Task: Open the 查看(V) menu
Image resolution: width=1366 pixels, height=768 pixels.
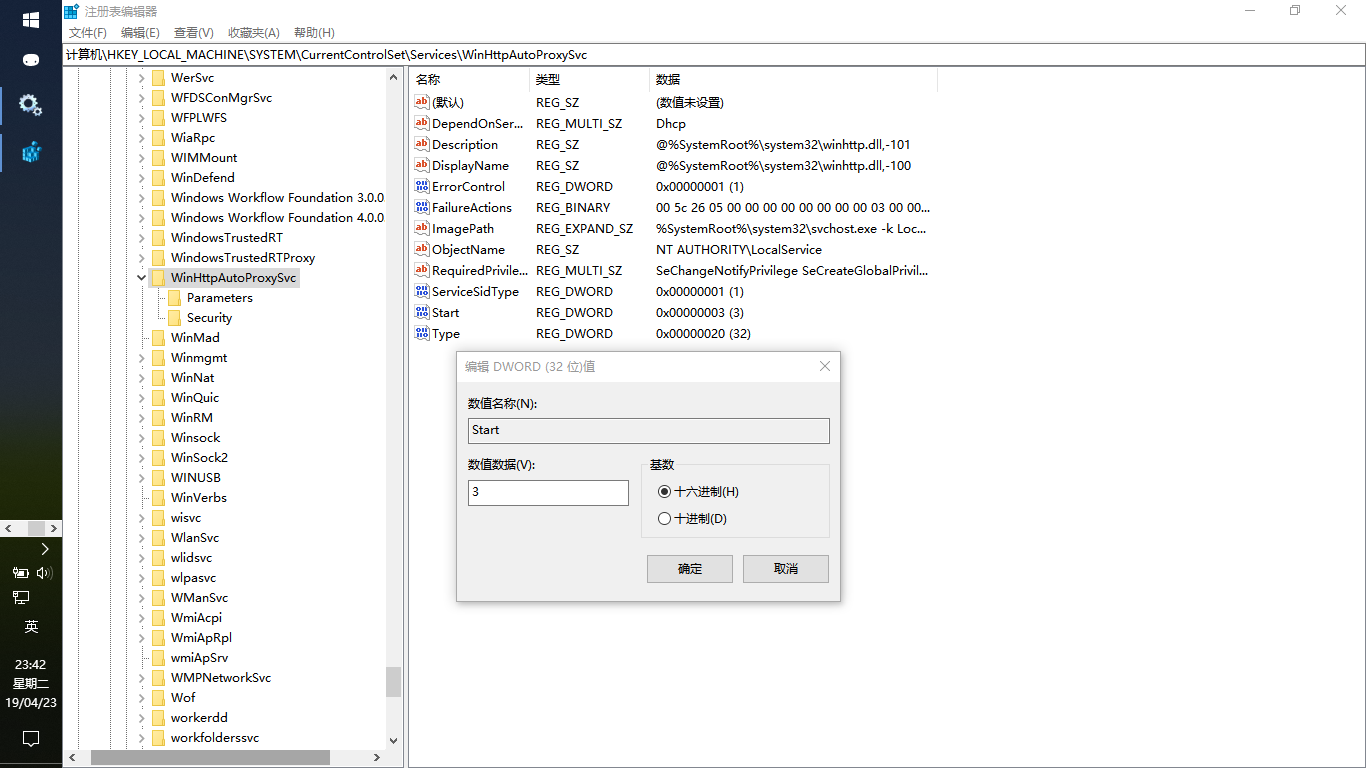Action: (x=194, y=33)
